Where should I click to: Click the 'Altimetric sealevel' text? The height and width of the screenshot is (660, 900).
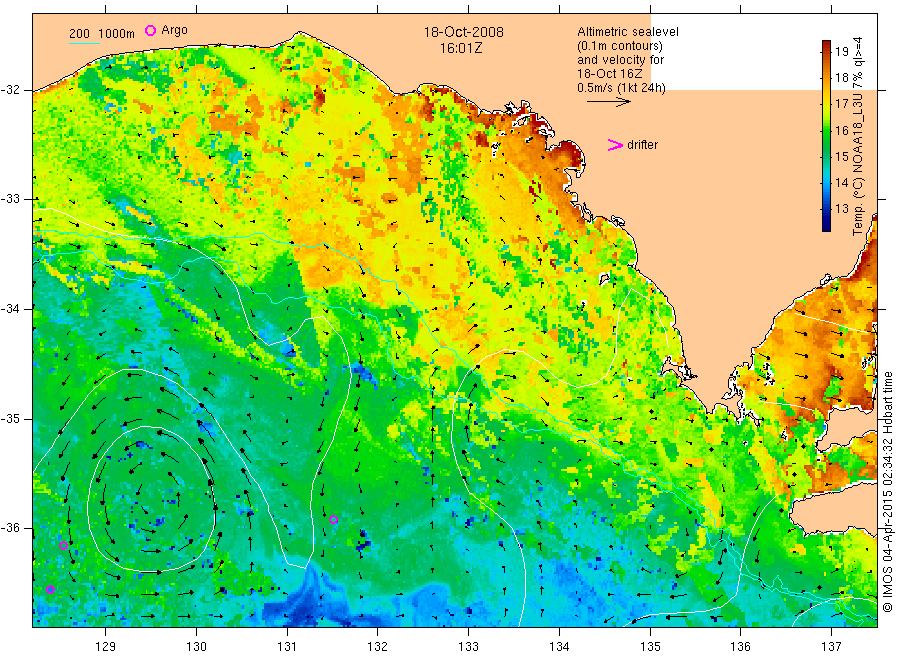tap(627, 32)
